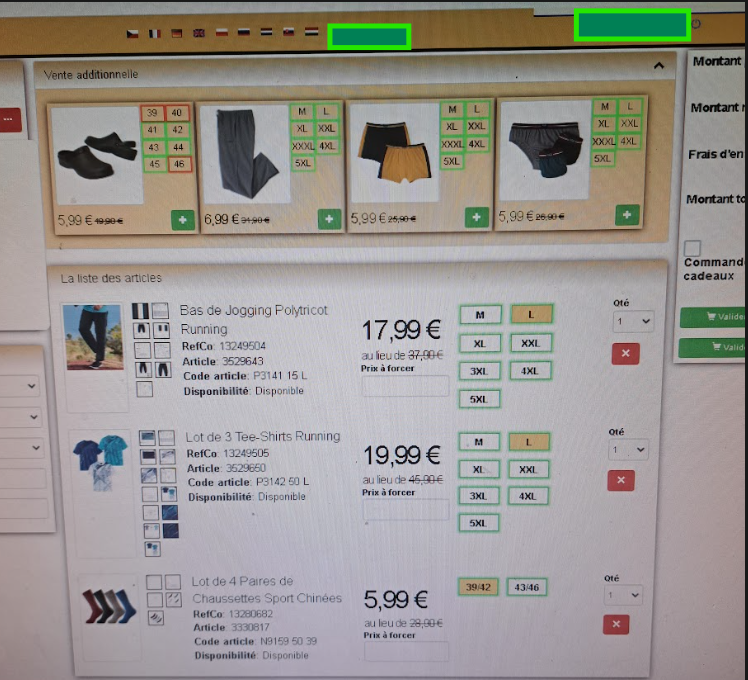This screenshot has height=680, width=748.
Task: Click the RefCo 13249504 reference text
Action: [x=224, y=346]
